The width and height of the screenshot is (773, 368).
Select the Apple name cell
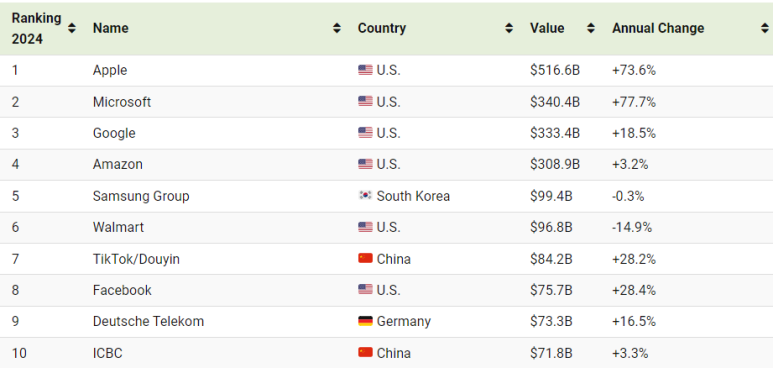109,70
